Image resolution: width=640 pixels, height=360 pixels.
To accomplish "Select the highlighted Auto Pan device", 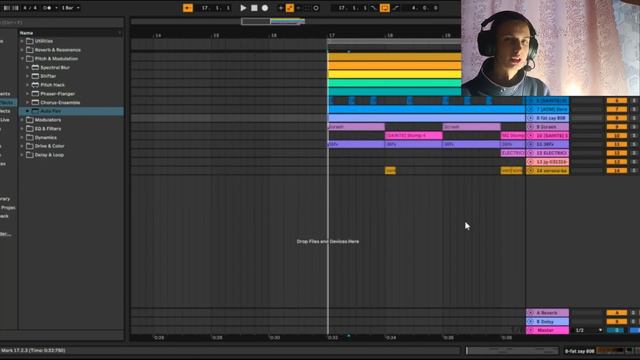I will (71, 111).
